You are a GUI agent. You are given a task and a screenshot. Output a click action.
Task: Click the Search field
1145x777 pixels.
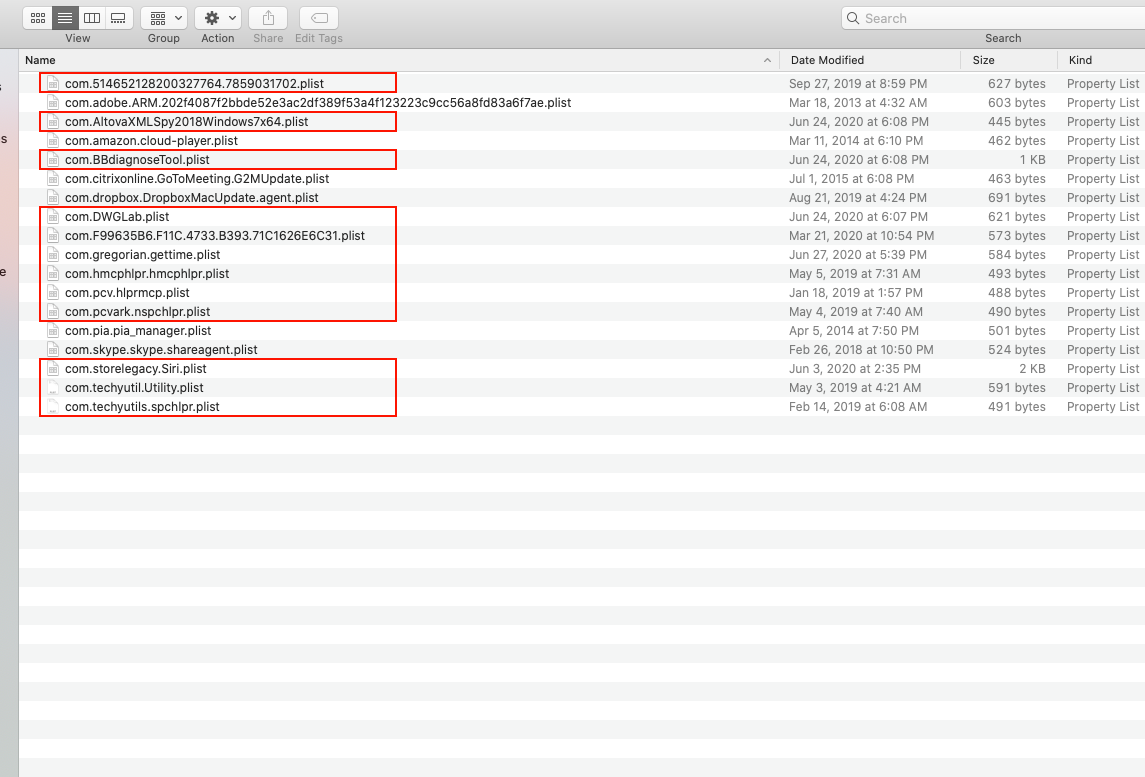[x=993, y=18]
